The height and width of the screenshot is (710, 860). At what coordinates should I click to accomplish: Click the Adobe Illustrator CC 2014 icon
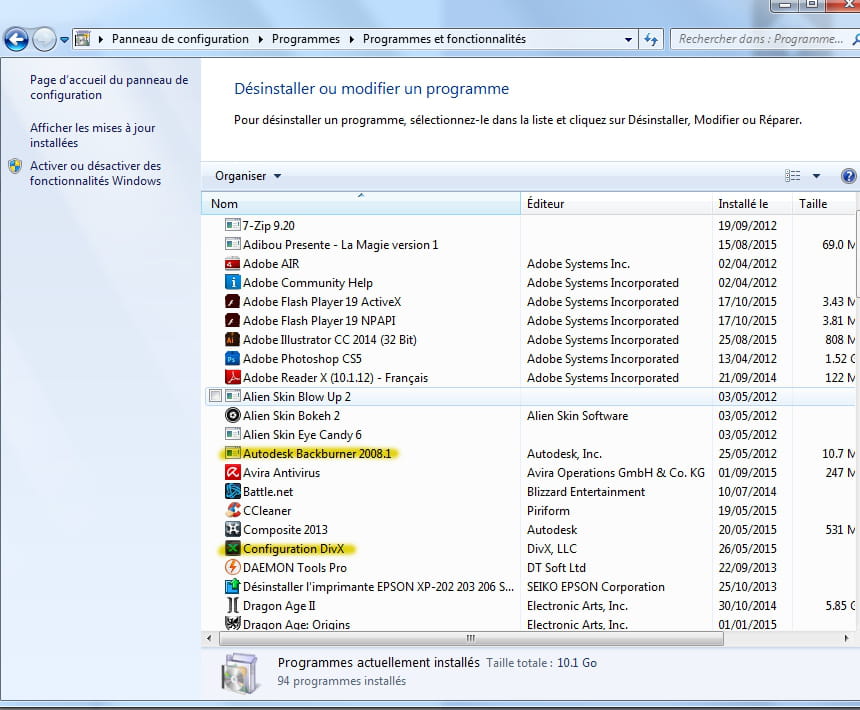[233, 339]
